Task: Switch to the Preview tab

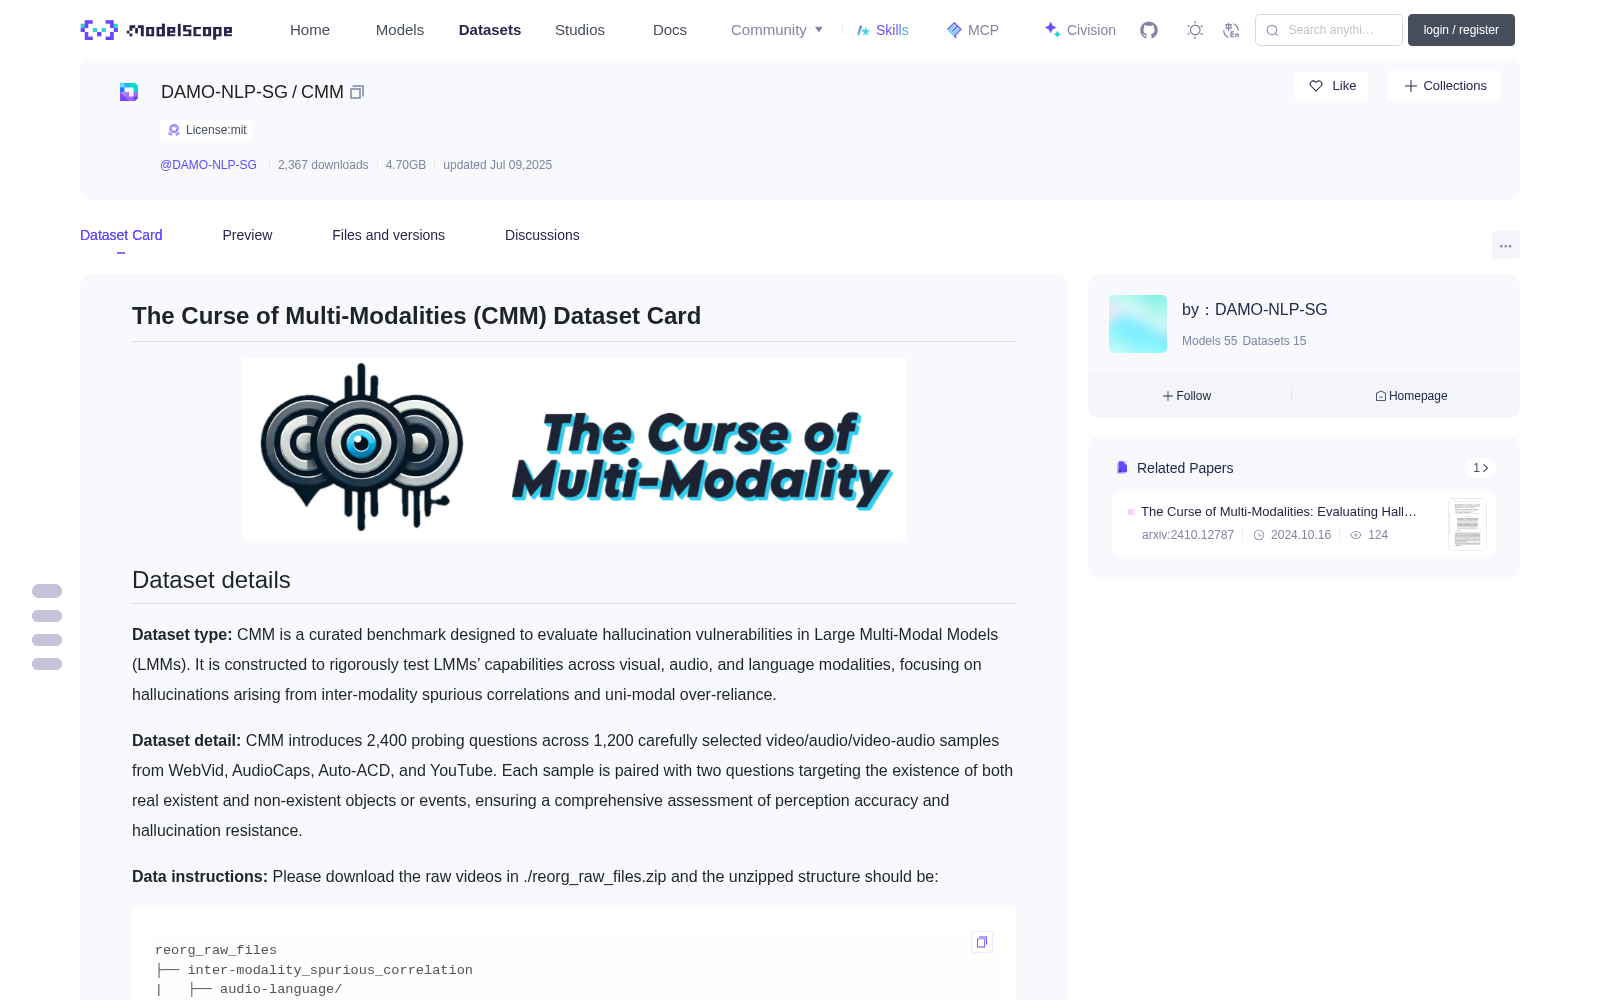Action: point(247,235)
